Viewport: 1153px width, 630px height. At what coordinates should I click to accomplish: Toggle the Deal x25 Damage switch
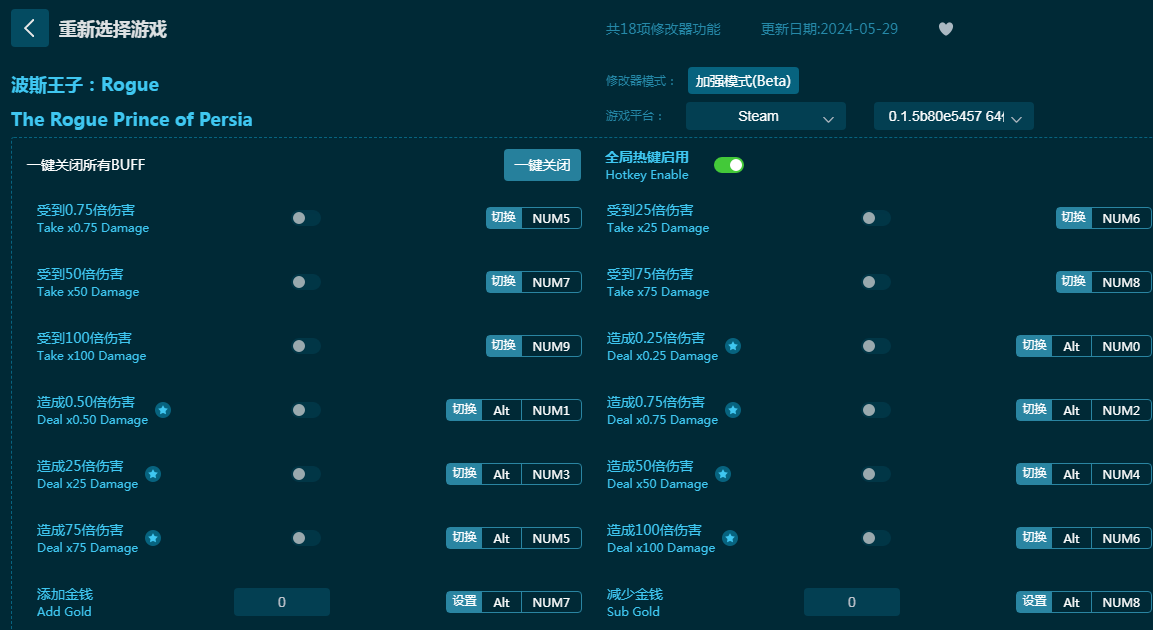click(306, 474)
